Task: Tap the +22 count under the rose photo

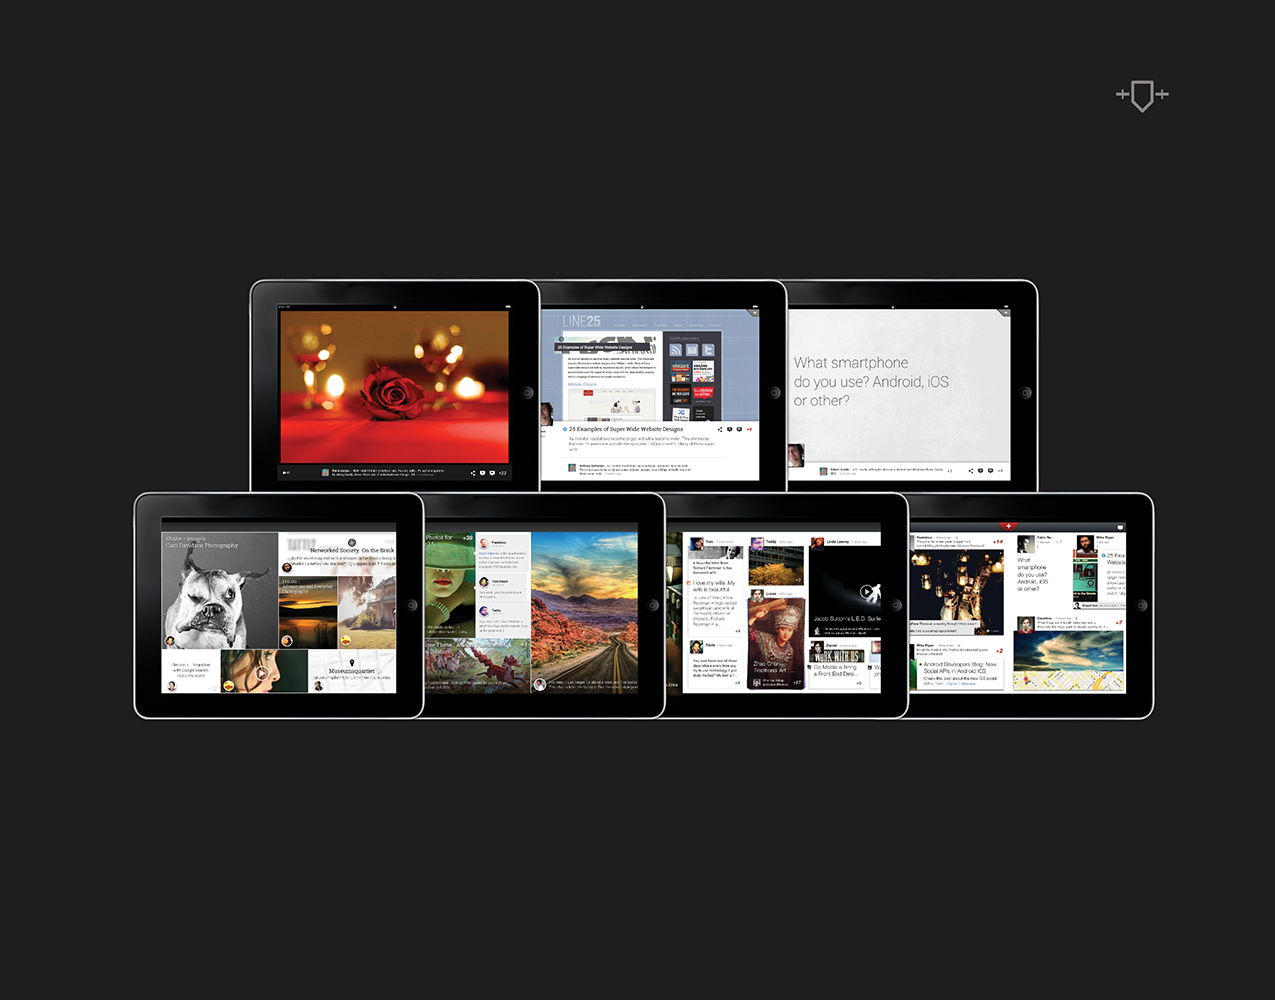Action: click(502, 473)
